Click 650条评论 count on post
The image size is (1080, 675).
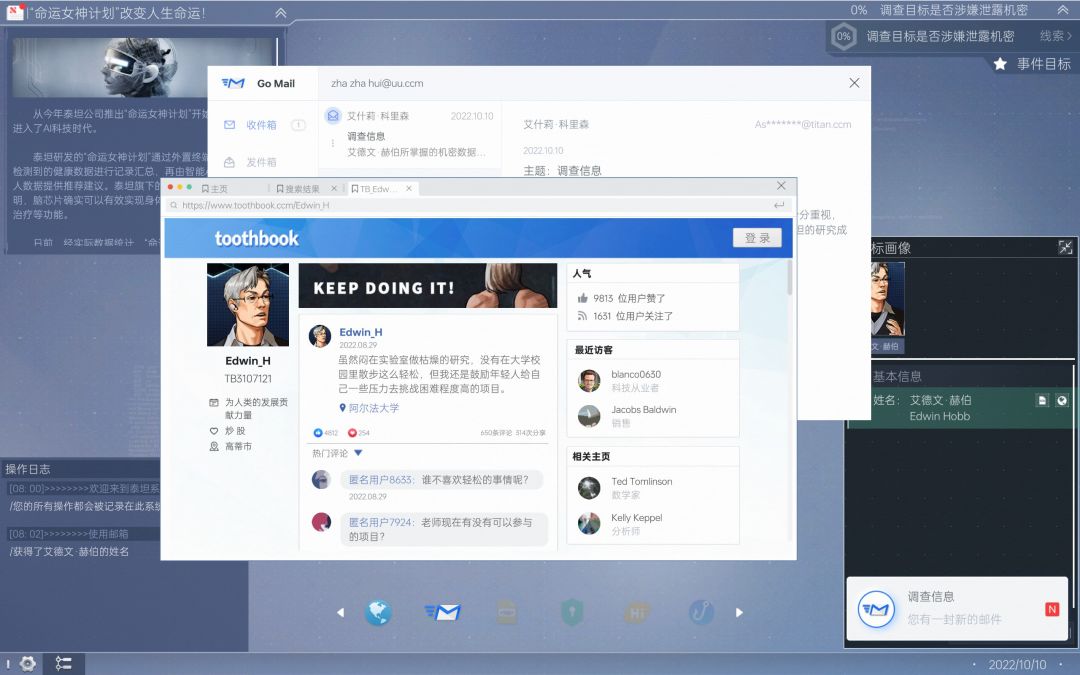coord(496,433)
